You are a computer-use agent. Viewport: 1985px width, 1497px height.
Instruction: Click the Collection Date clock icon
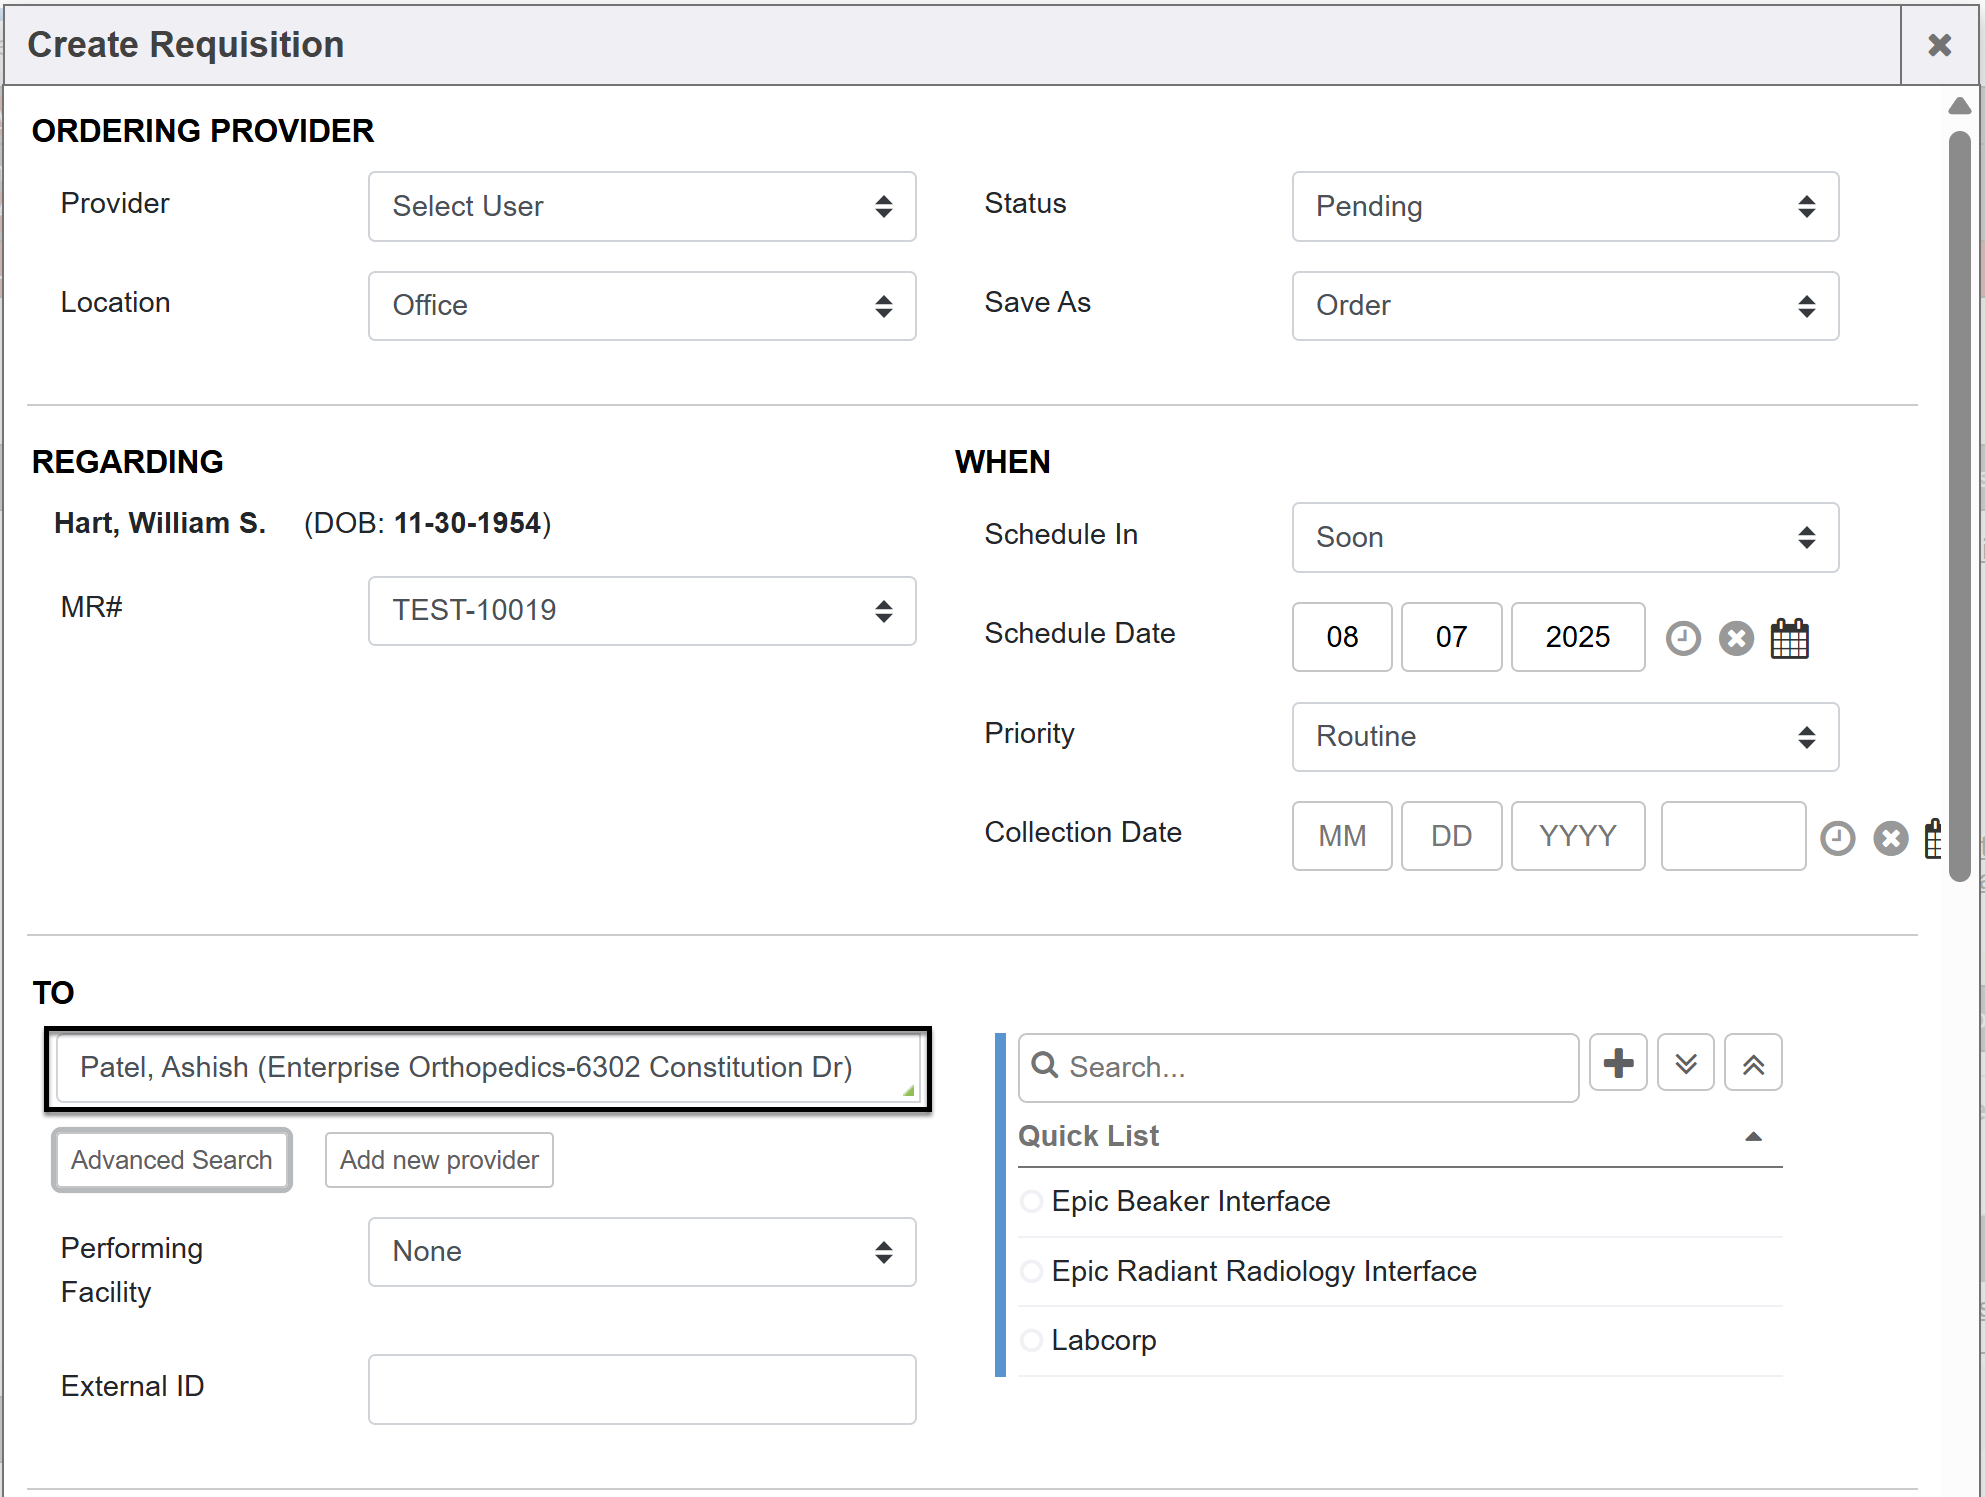click(1837, 838)
